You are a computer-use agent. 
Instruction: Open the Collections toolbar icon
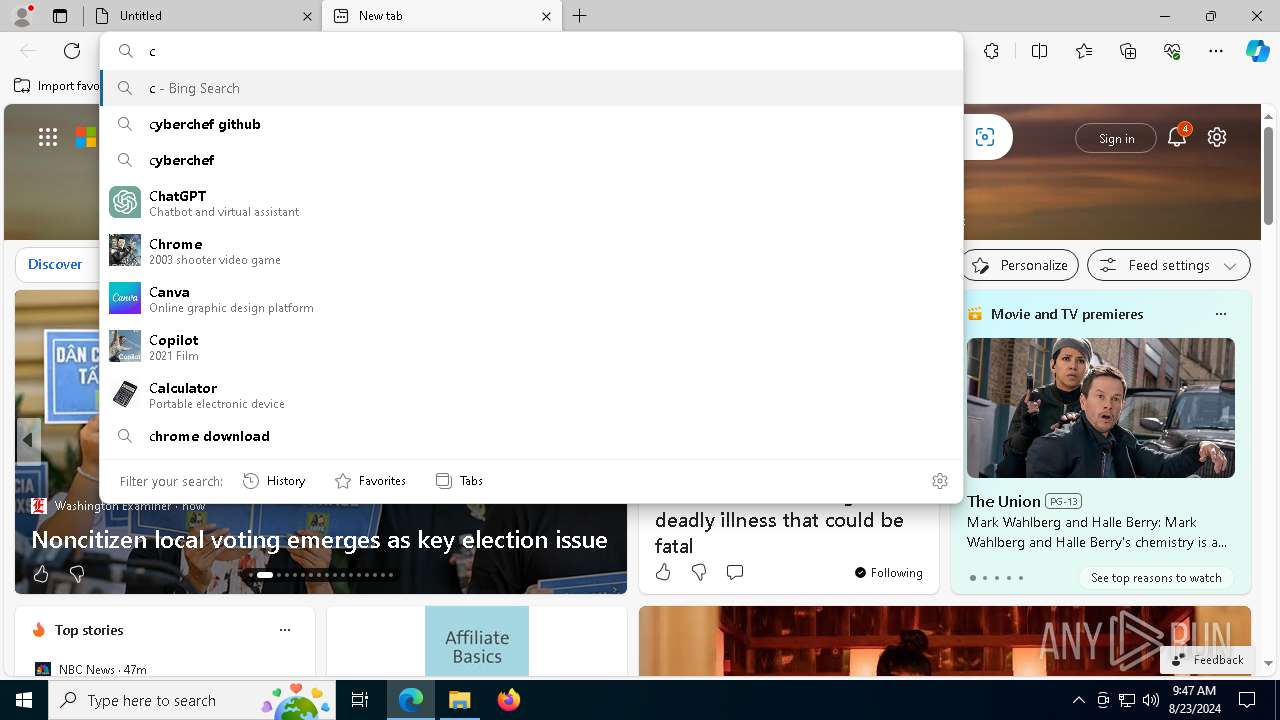pyautogui.click(x=1128, y=51)
